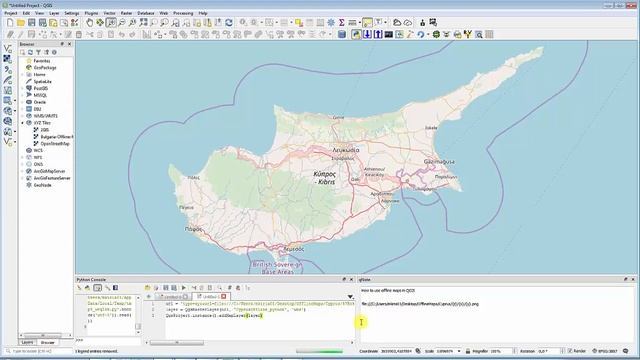The width and height of the screenshot is (640, 360).
Task: Click the DB Manager database icon
Action: point(342,35)
